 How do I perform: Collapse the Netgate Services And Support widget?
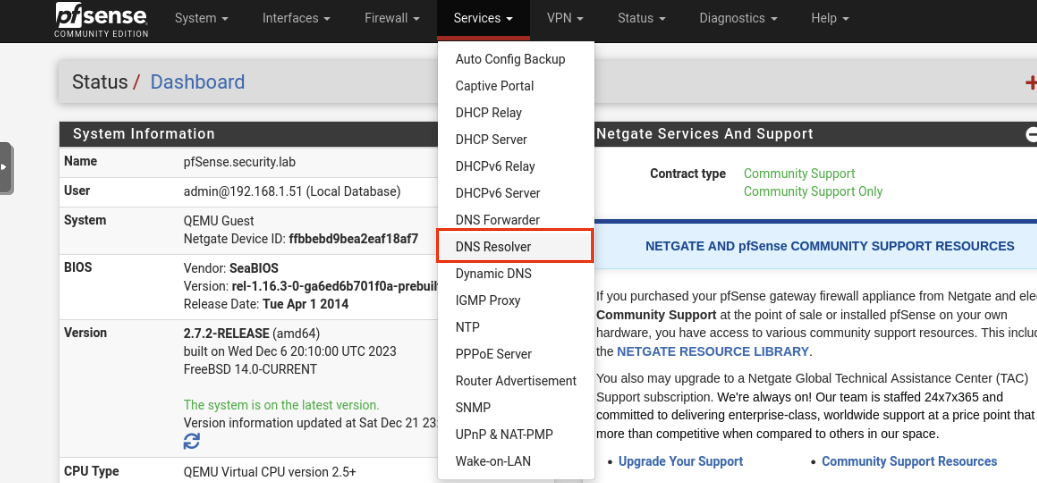(1031, 134)
